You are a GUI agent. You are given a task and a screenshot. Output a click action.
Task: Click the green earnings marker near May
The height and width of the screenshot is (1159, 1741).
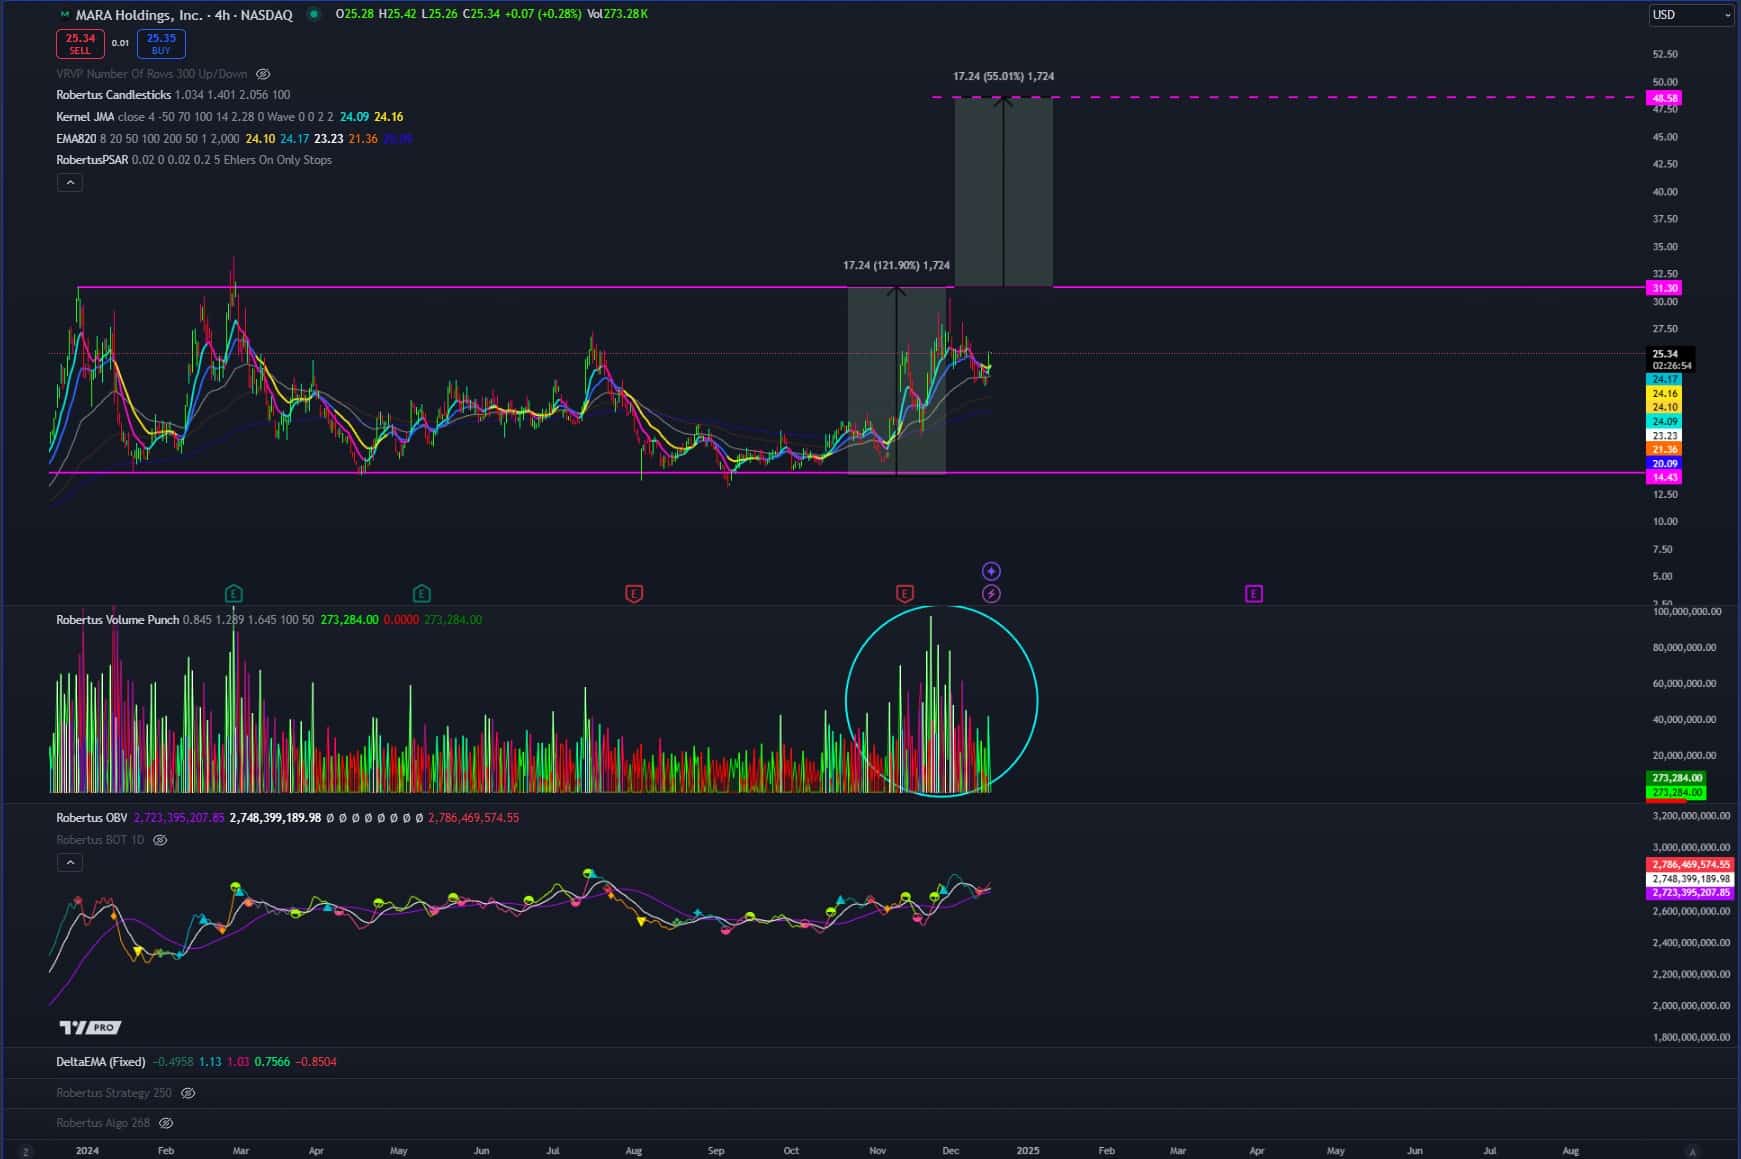coord(422,594)
